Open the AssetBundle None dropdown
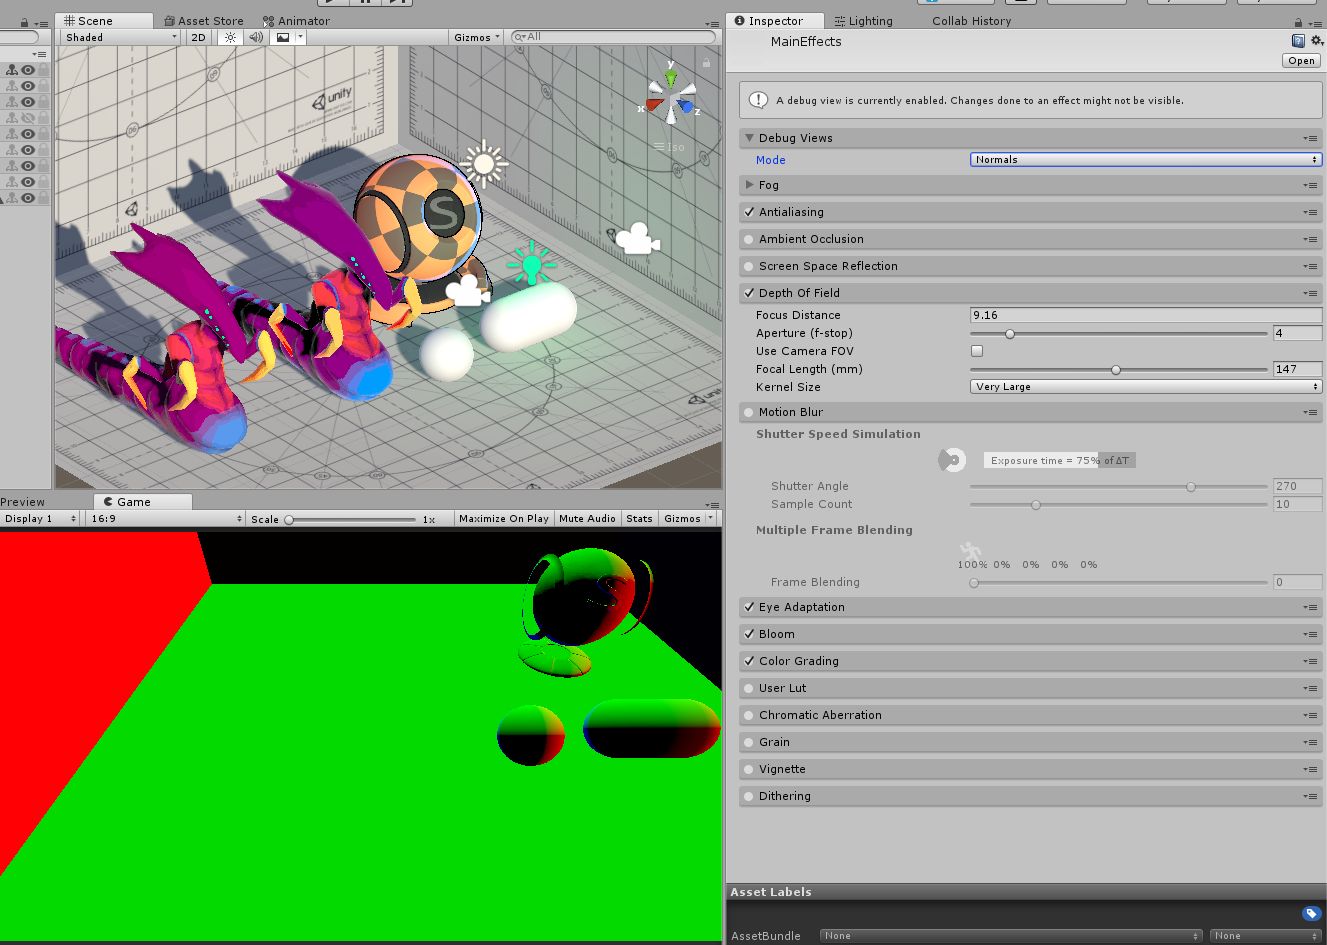 click(1010, 936)
